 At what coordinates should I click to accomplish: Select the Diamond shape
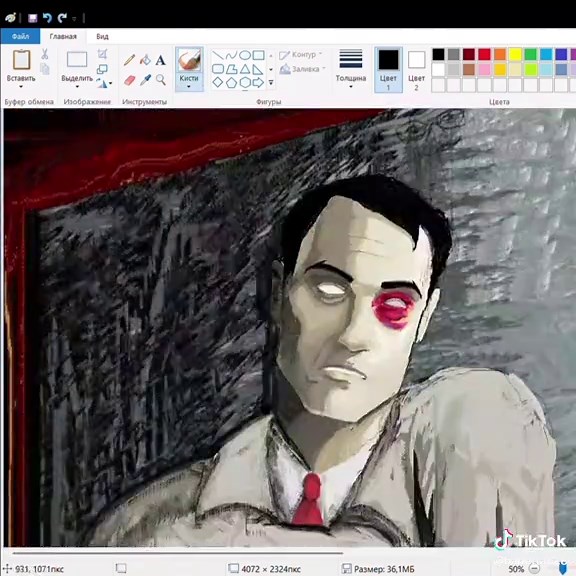coord(218,82)
